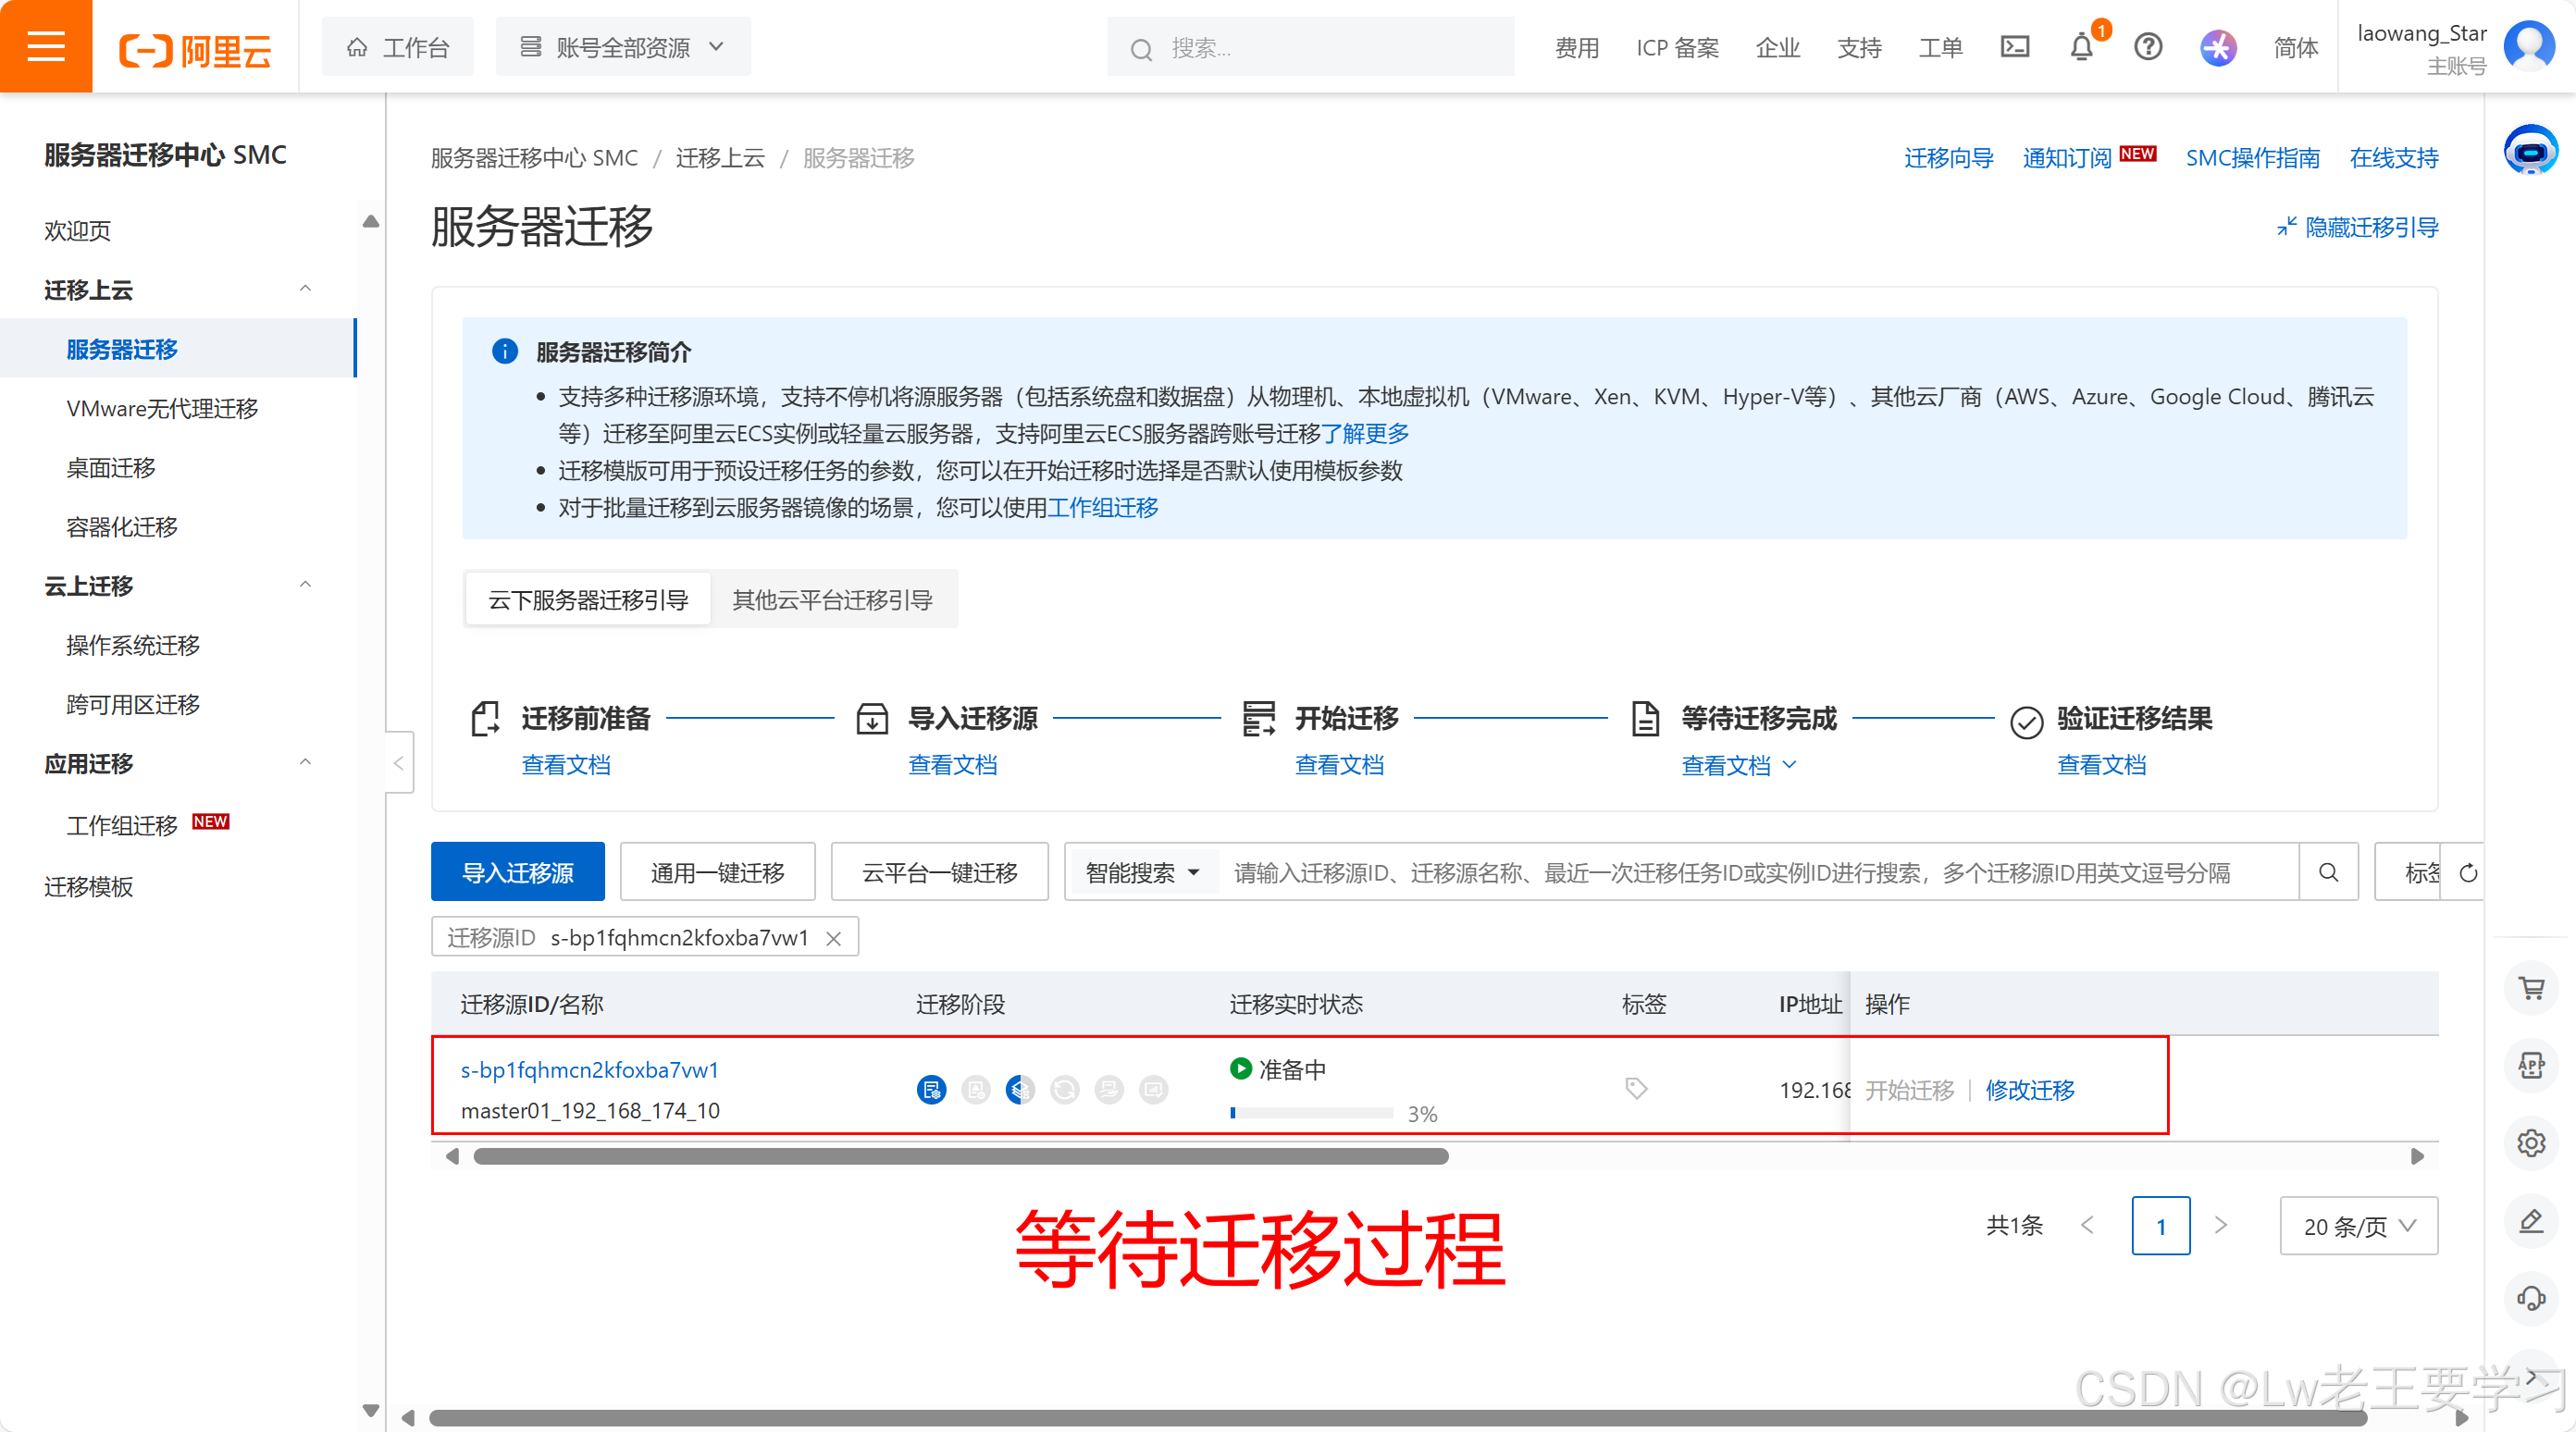Open the notification bell
Screen dimensions: 2576x1432
[2081, 47]
